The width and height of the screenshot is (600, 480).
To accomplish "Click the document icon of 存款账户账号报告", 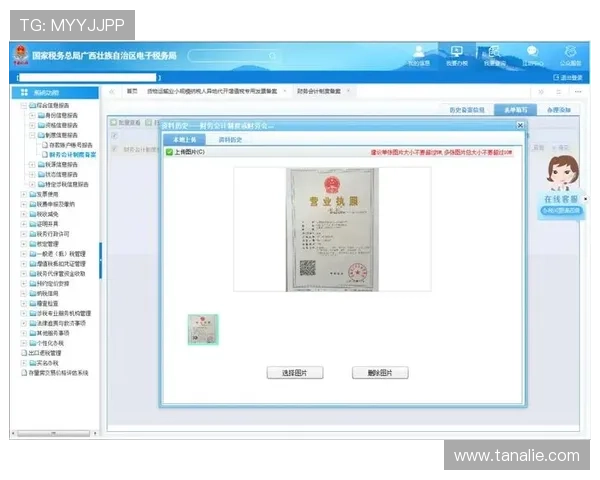I will click(x=45, y=145).
